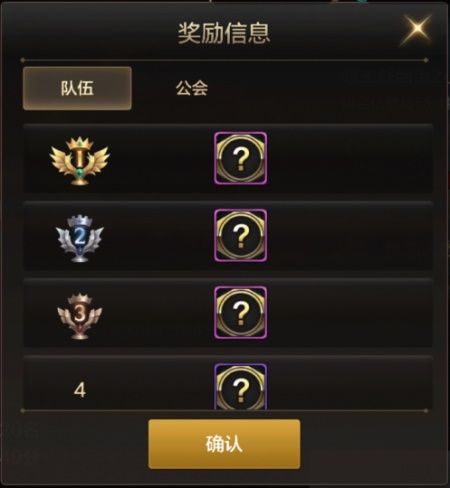
Task: Click the number 2 on silver trophy
Action: (x=80, y=236)
